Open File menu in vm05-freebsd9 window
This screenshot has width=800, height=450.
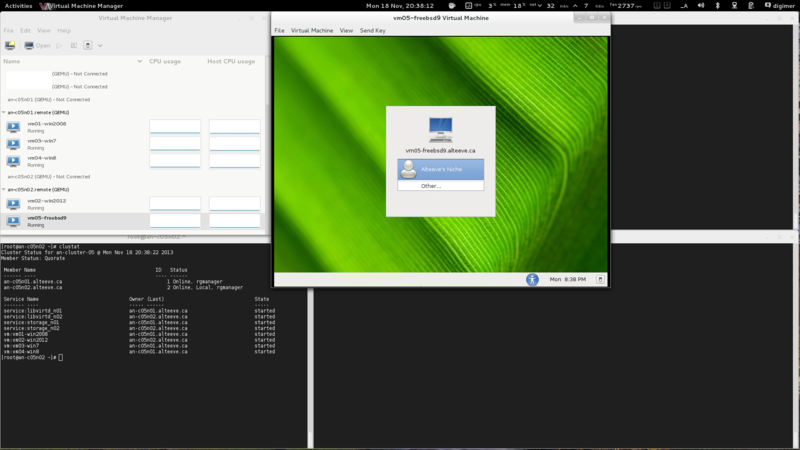(279, 31)
